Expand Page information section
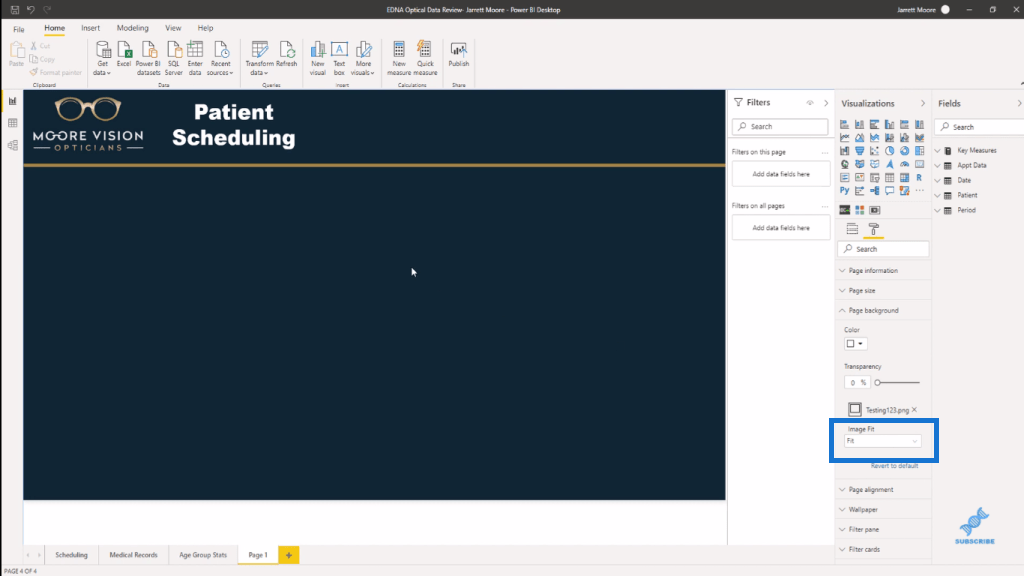 [883, 270]
